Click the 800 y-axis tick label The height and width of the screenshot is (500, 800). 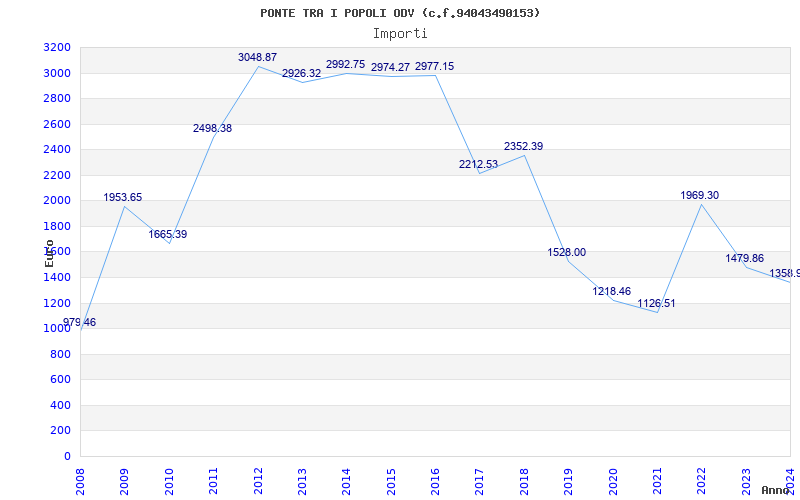click(x=61, y=355)
